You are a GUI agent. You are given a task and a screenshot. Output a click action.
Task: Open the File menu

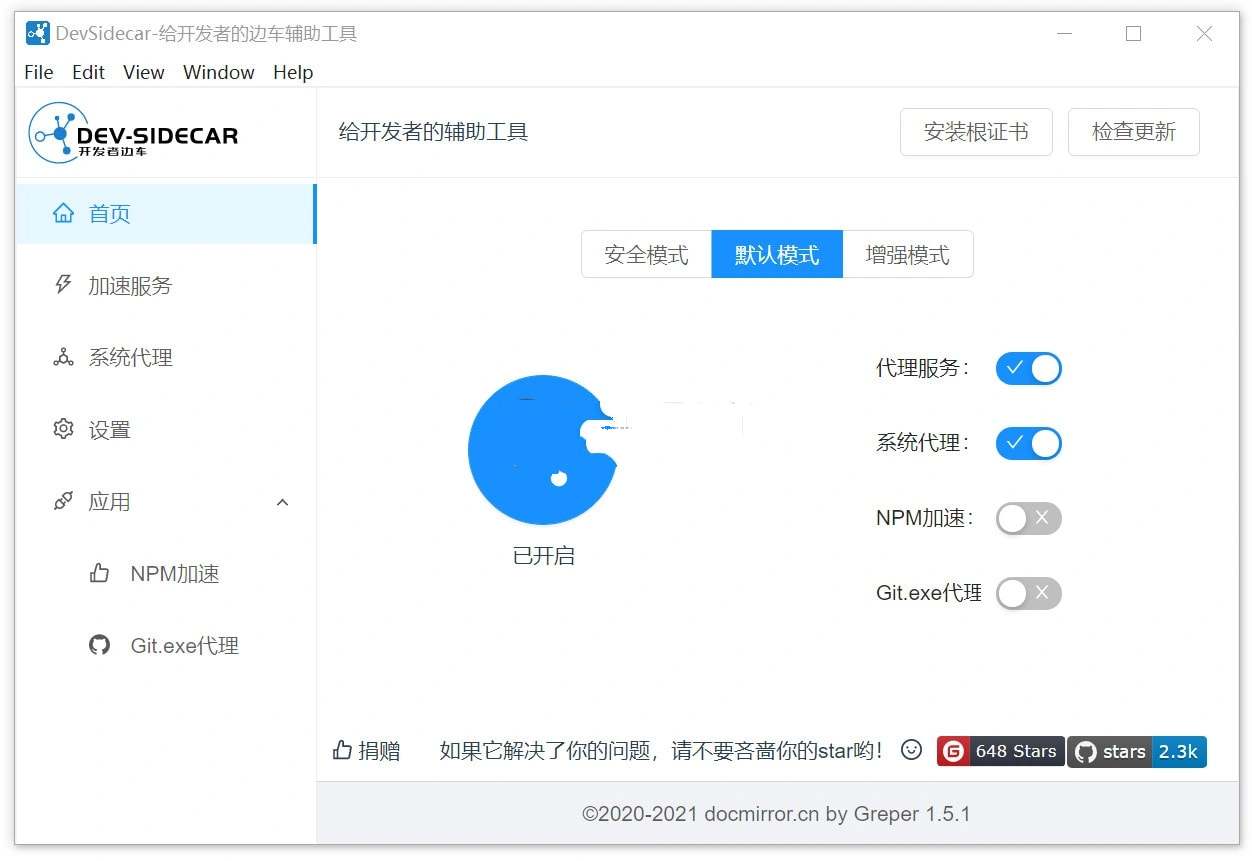click(x=38, y=72)
